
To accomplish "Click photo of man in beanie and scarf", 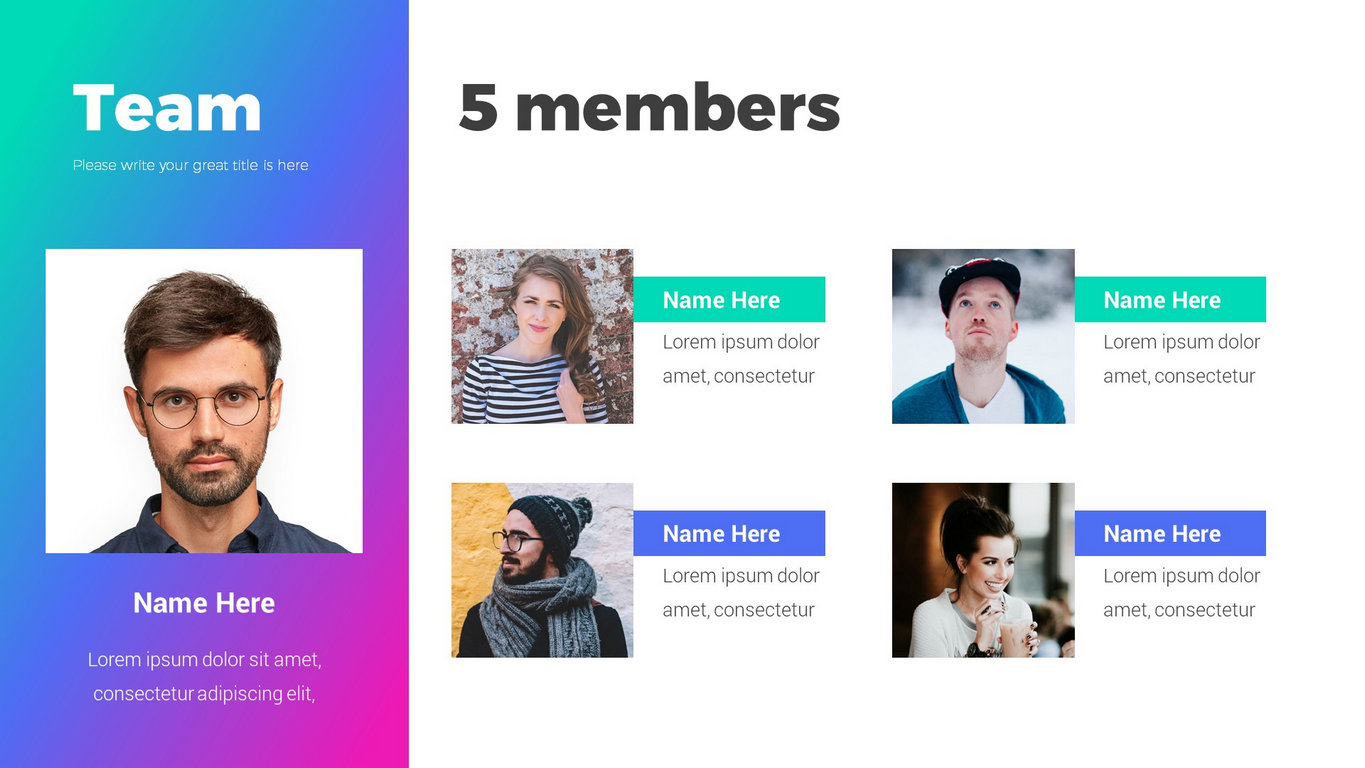I will pos(542,570).
